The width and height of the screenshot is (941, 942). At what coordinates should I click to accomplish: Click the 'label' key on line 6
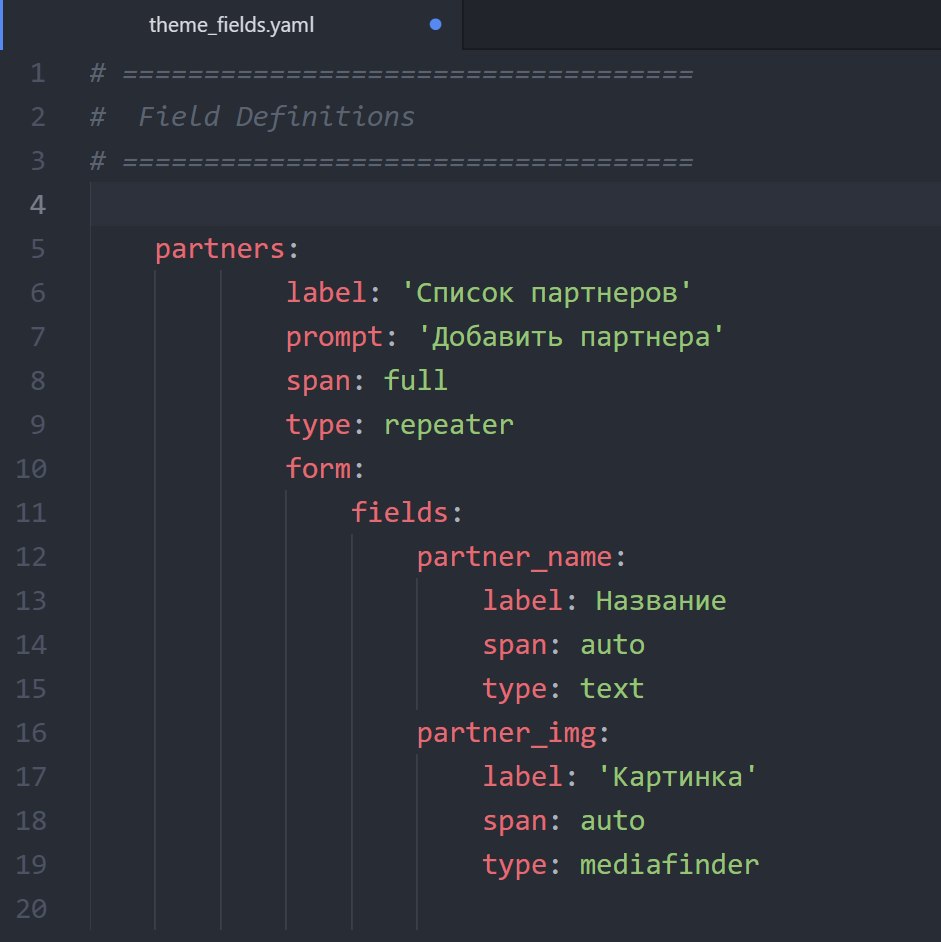pos(326,293)
